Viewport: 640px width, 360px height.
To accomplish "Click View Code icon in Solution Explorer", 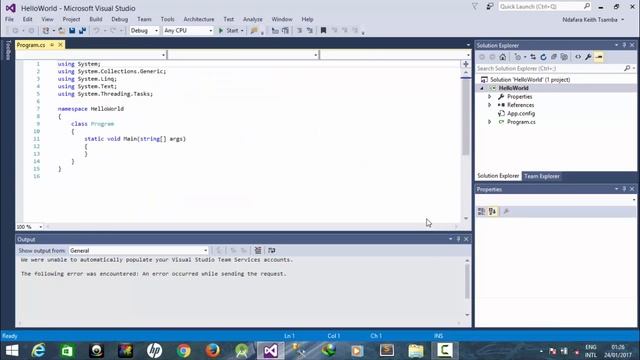I will tap(578, 57).
